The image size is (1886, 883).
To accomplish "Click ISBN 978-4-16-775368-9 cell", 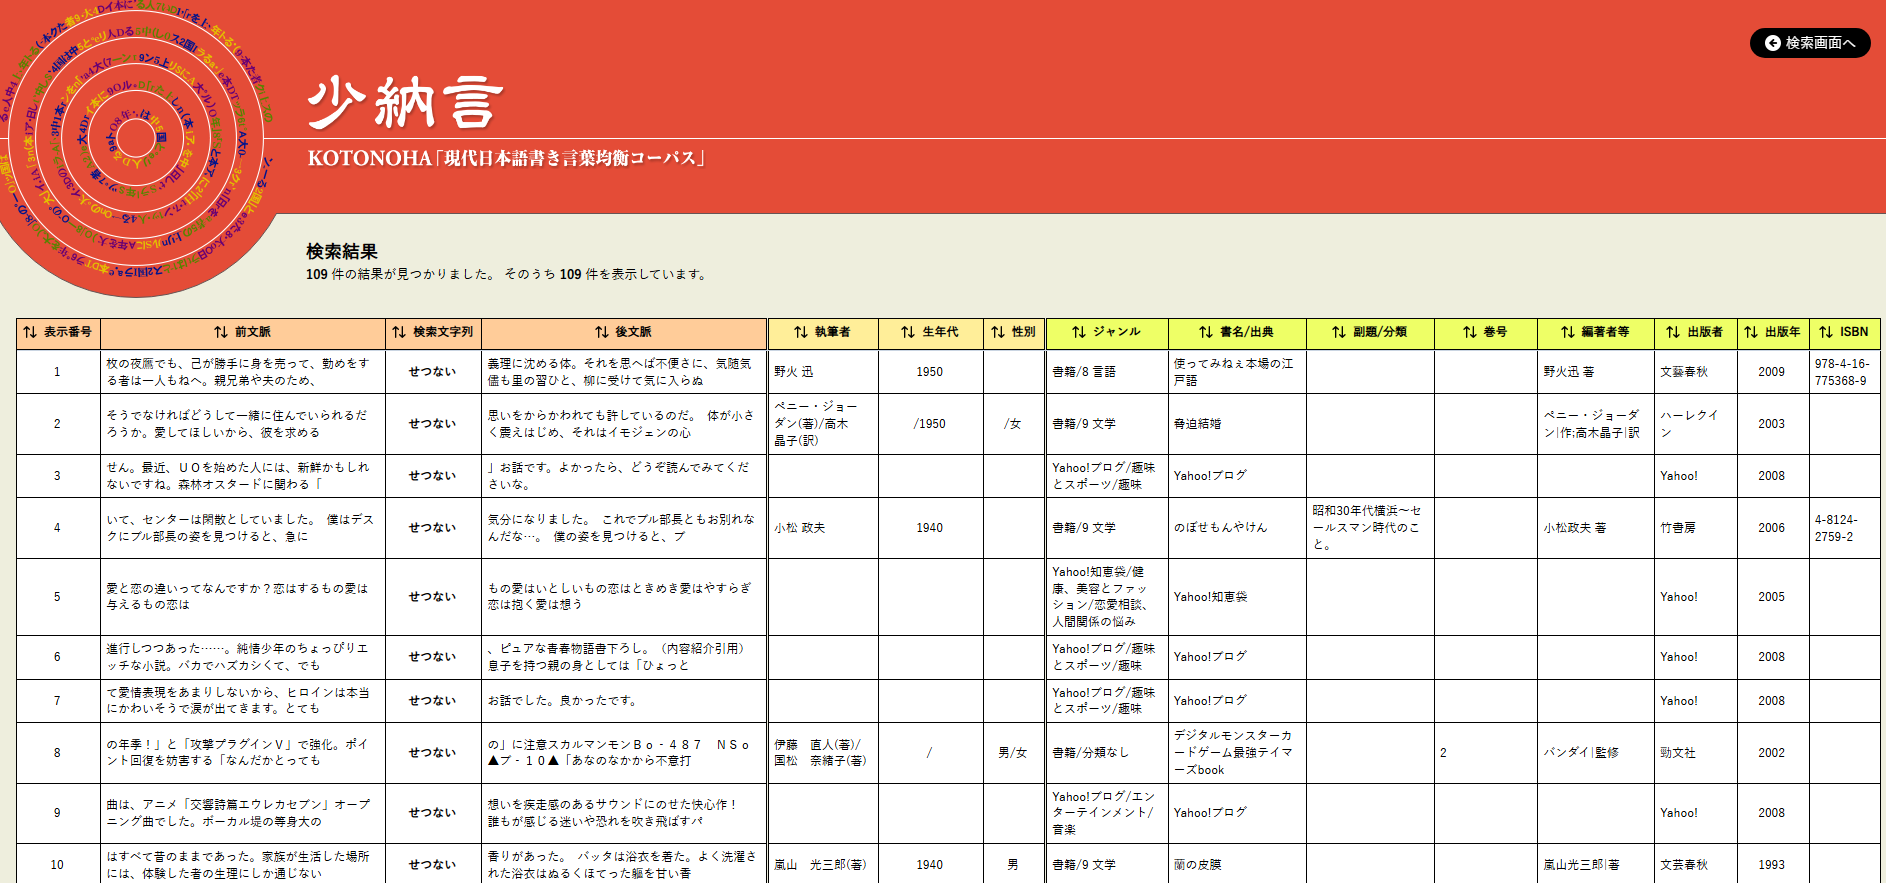I will [x=1844, y=372].
